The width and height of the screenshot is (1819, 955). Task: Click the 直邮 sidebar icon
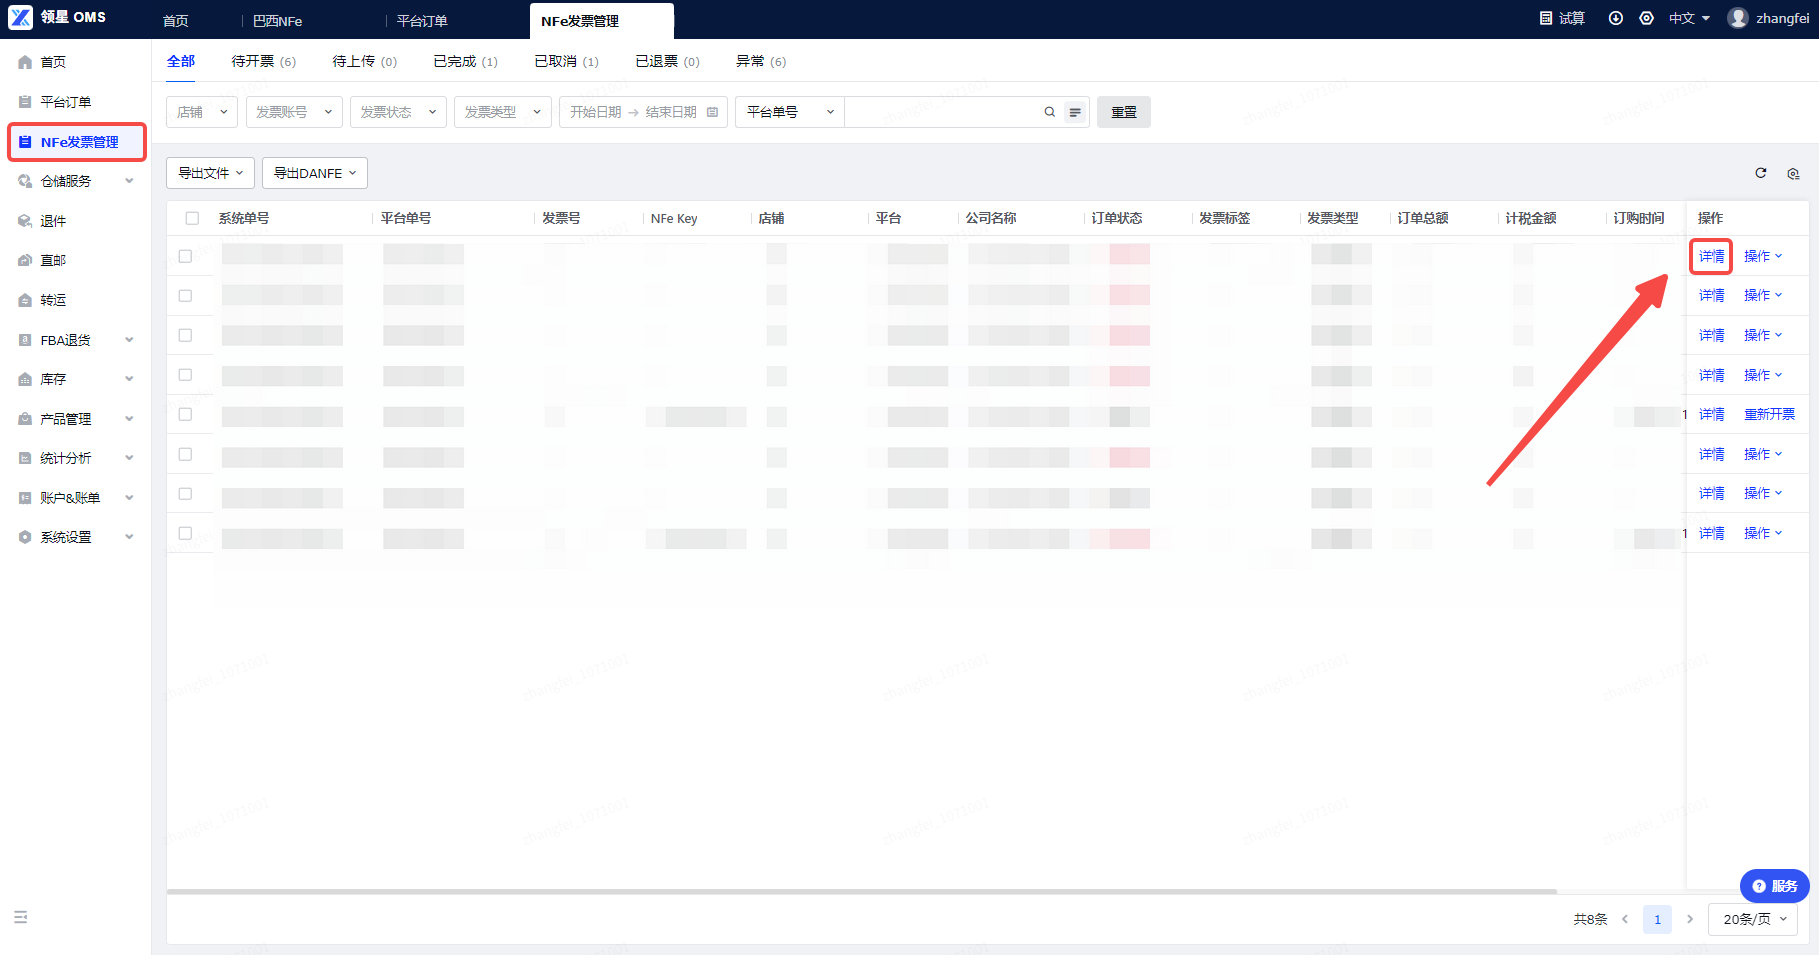(x=25, y=260)
